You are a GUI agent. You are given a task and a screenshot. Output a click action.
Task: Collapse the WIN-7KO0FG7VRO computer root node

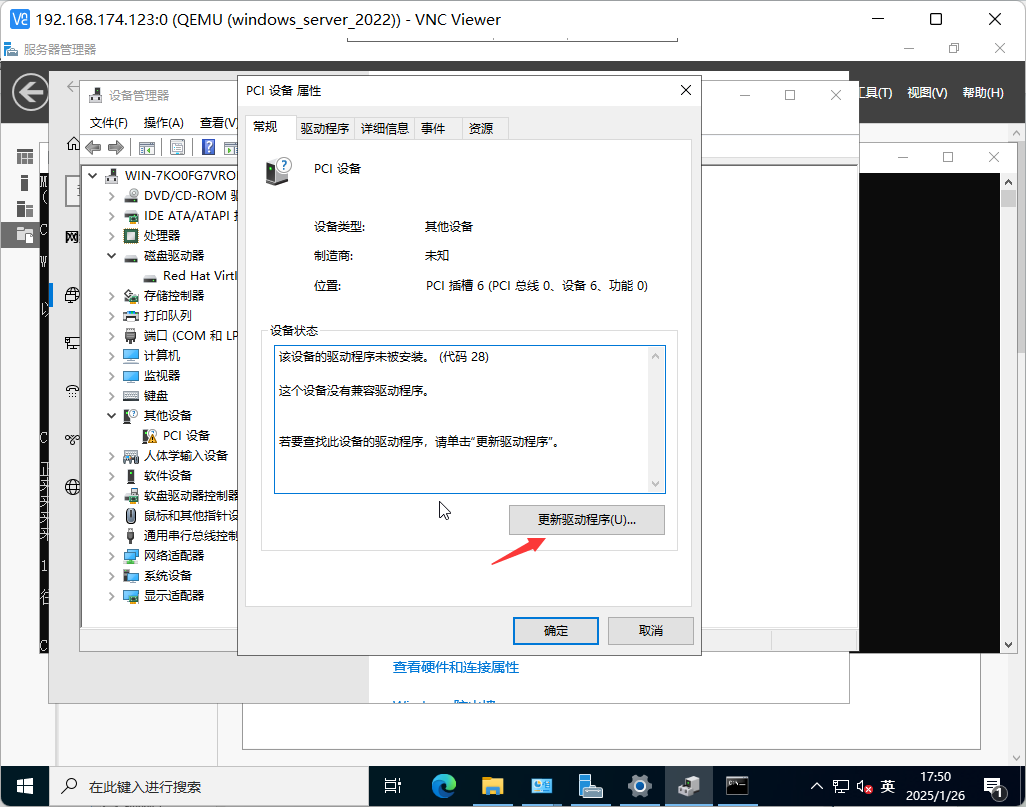93,175
